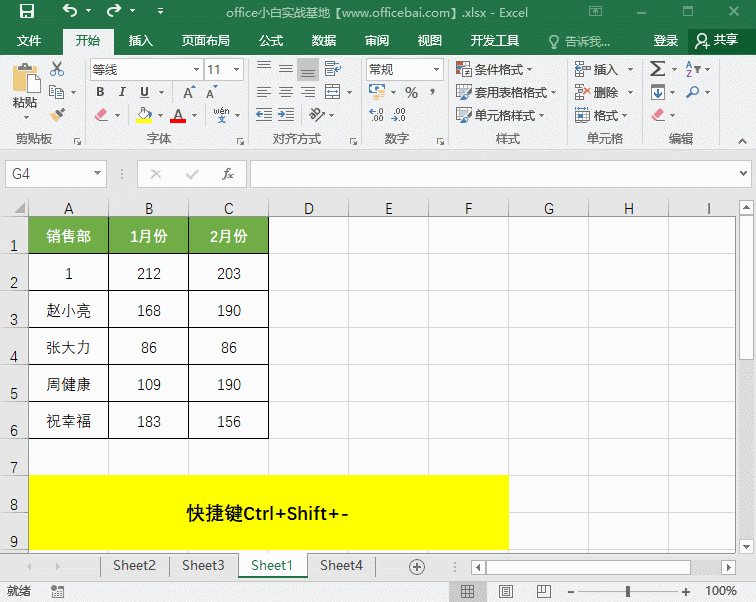The image size is (756, 602).
Task: Click Merge and Center icon
Action: click(333, 92)
